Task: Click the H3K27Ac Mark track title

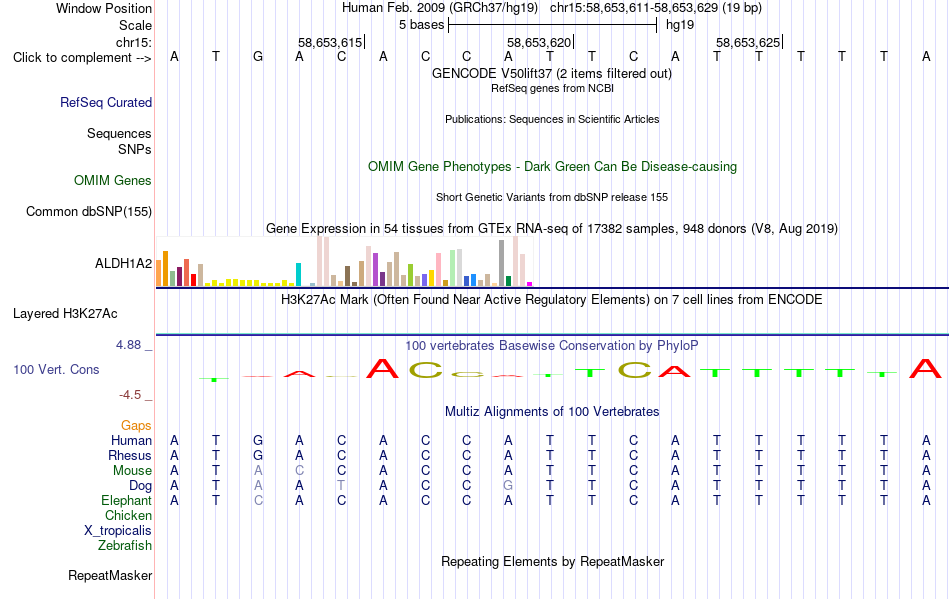Action: pos(552,299)
